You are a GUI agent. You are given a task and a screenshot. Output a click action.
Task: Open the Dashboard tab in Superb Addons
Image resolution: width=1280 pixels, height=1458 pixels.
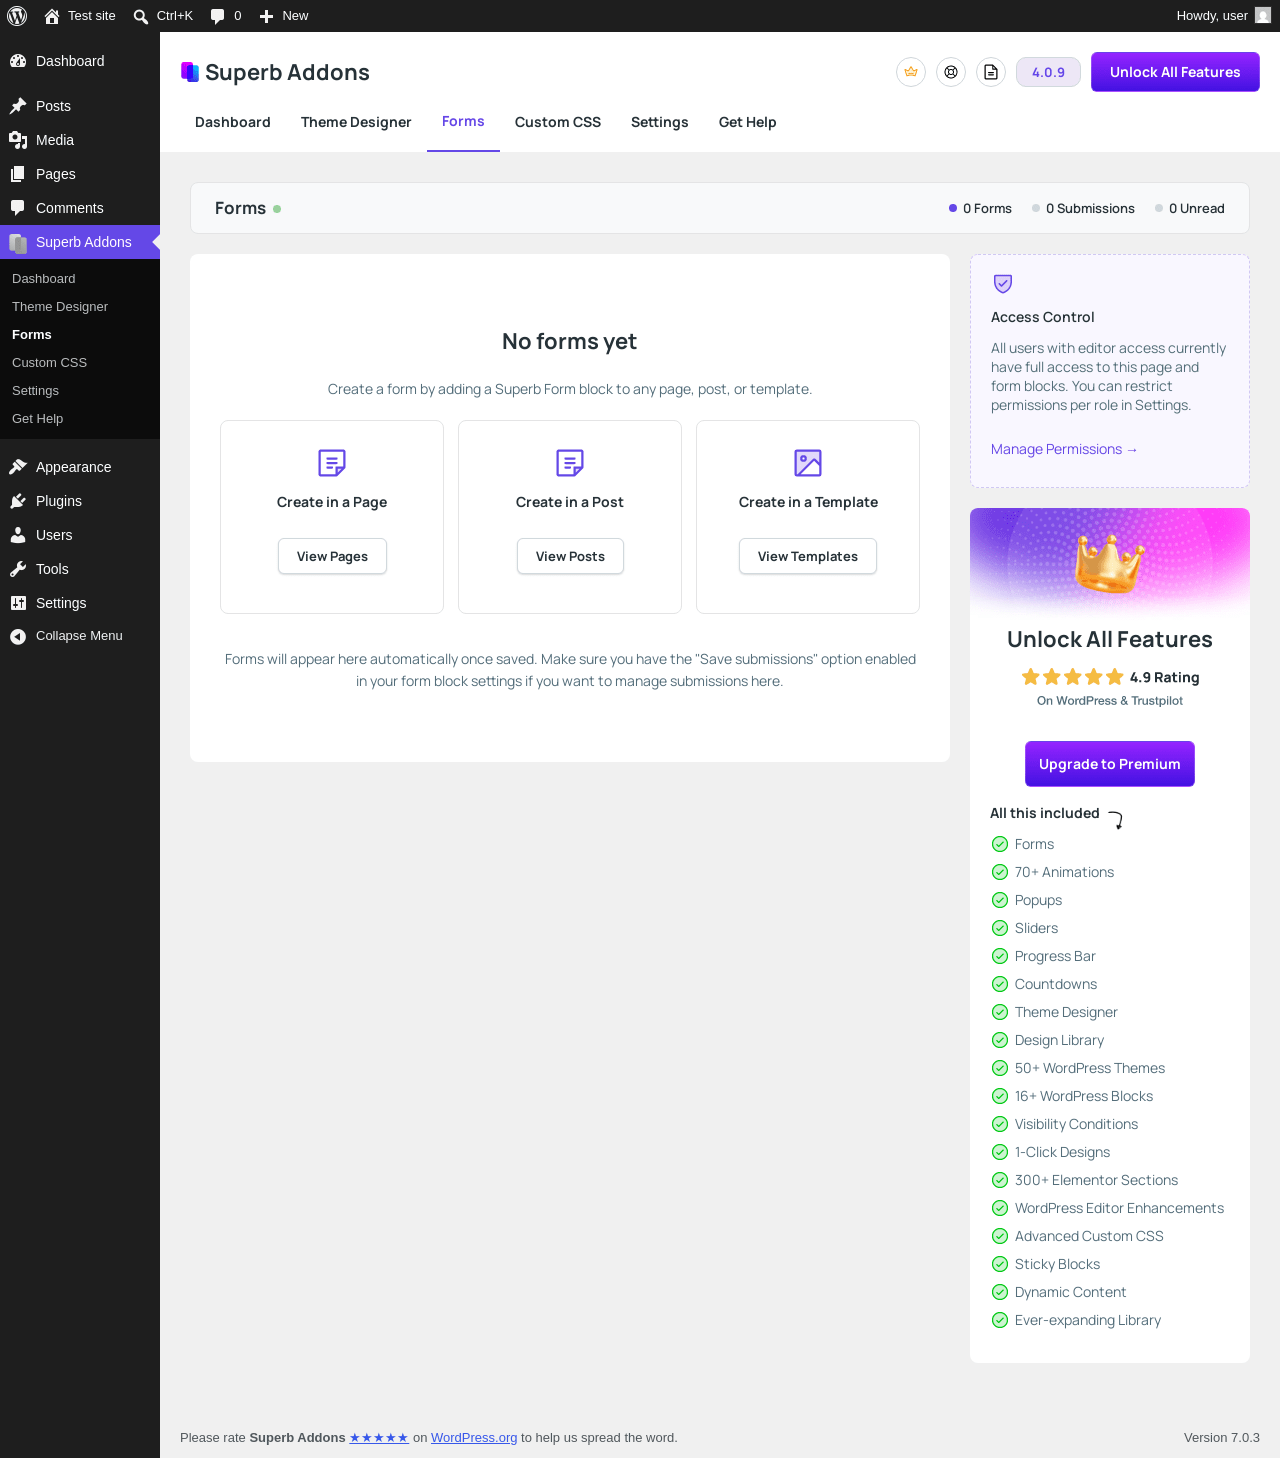(233, 122)
